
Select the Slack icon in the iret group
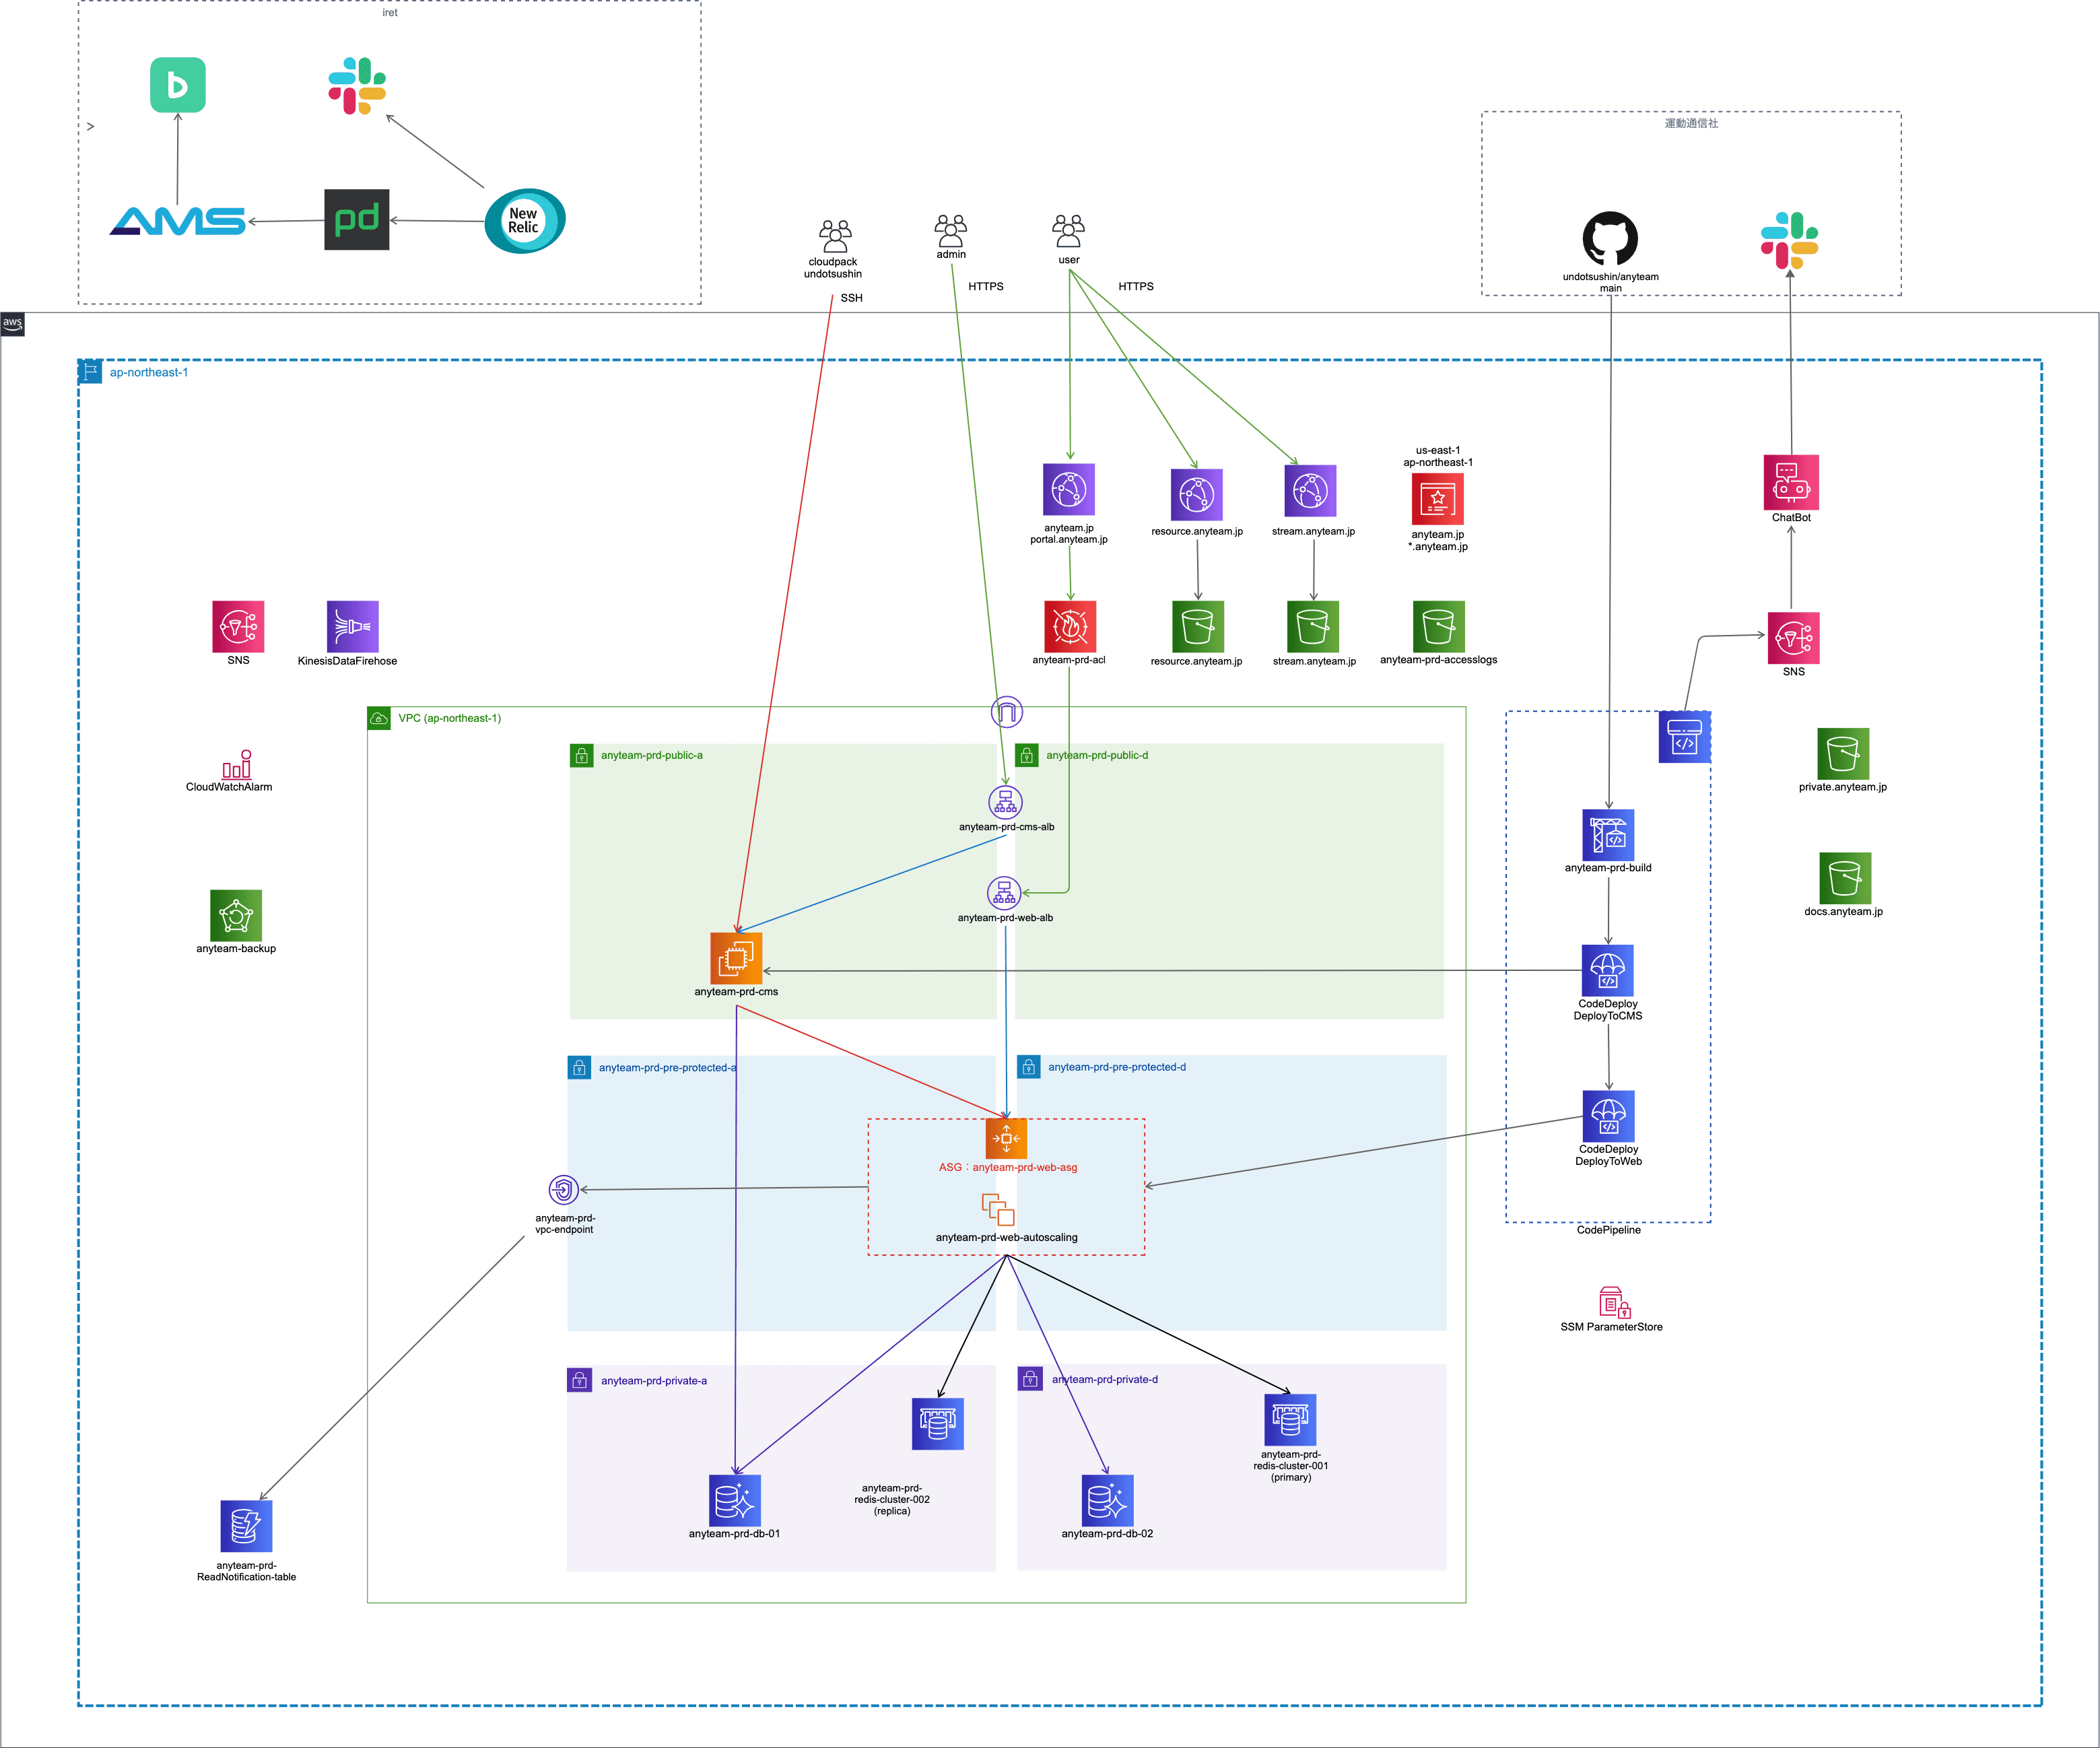(x=357, y=86)
